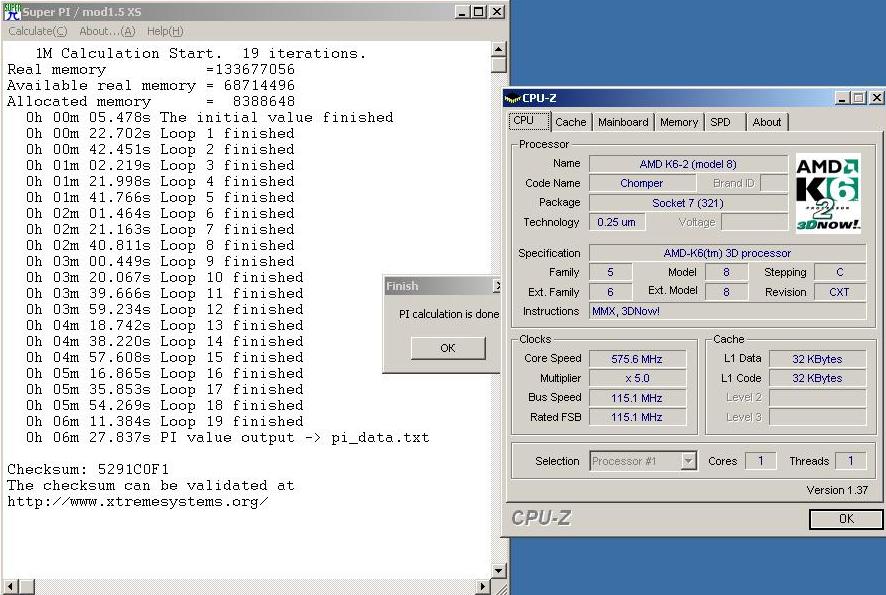
Task: Click the Specification field AMD-K6(tm) 3D processor
Action: 727,253
